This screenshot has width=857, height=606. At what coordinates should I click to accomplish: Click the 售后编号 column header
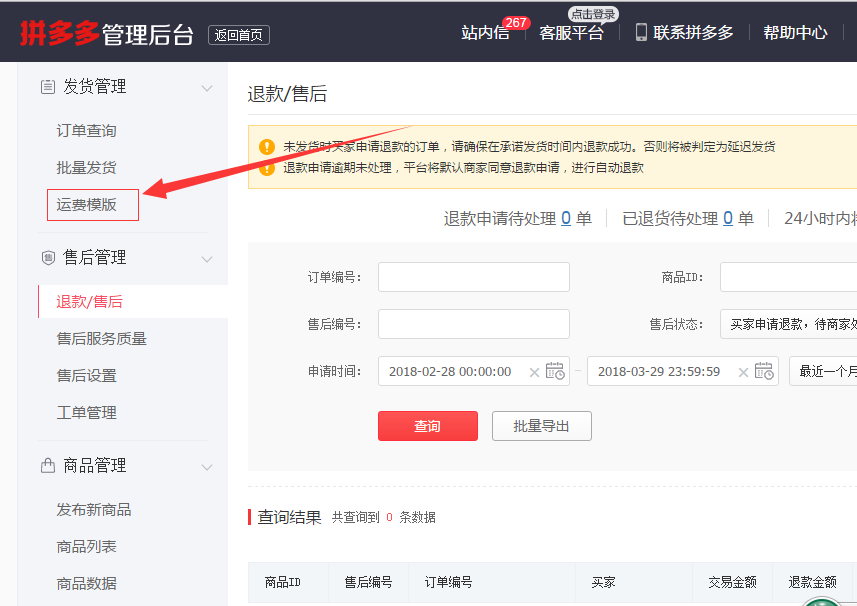pos(368,583)
